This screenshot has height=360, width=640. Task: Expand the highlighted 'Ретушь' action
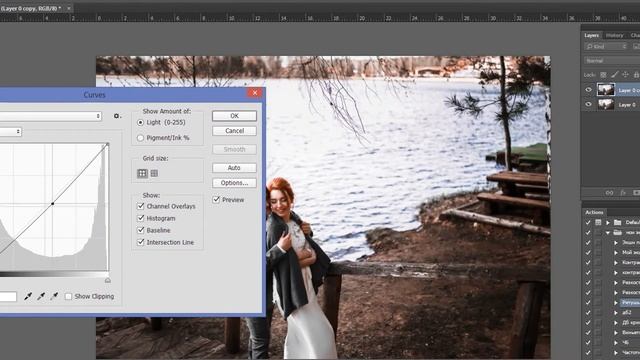click(x=616, y=302)
